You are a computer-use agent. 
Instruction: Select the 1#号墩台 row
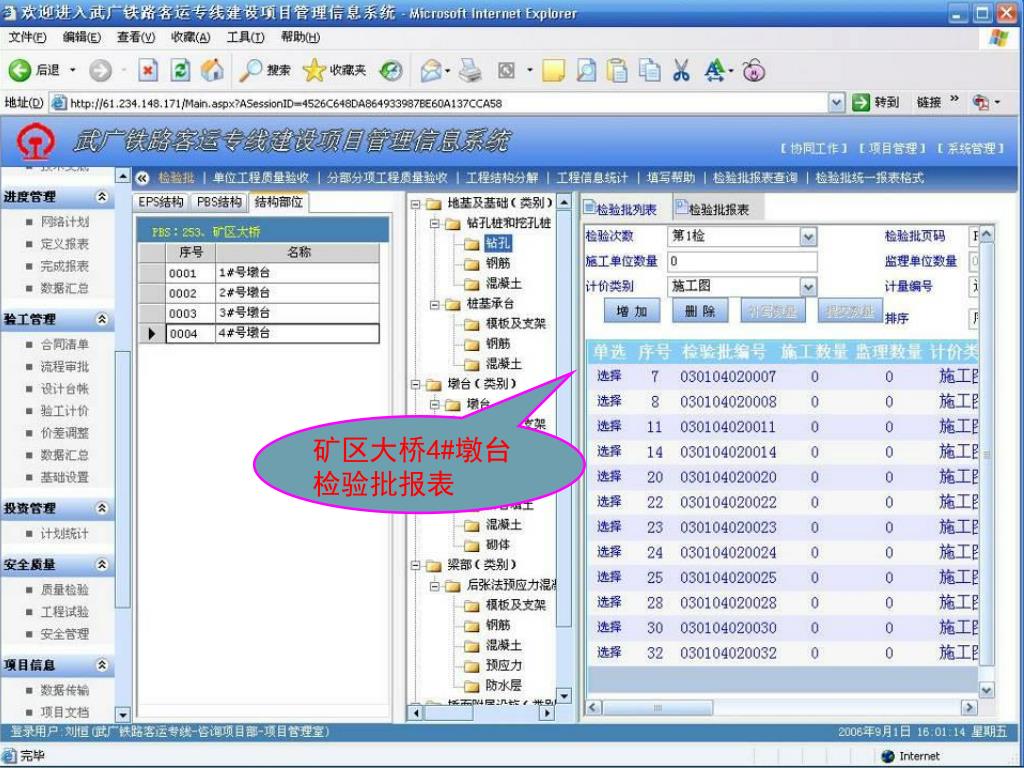(259, 273)
